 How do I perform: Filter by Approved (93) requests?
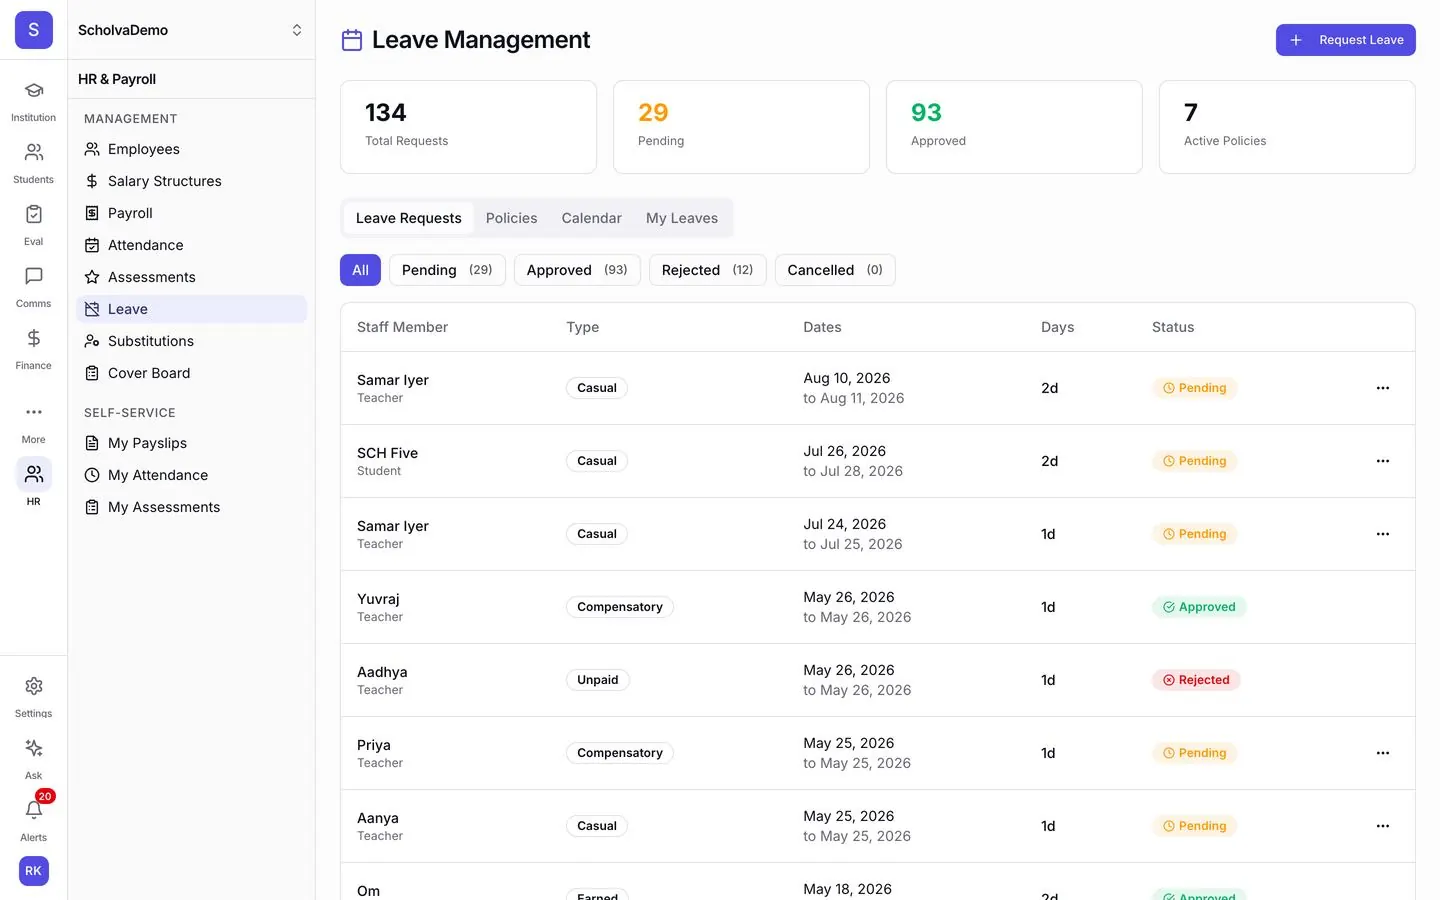coord(577,270)
